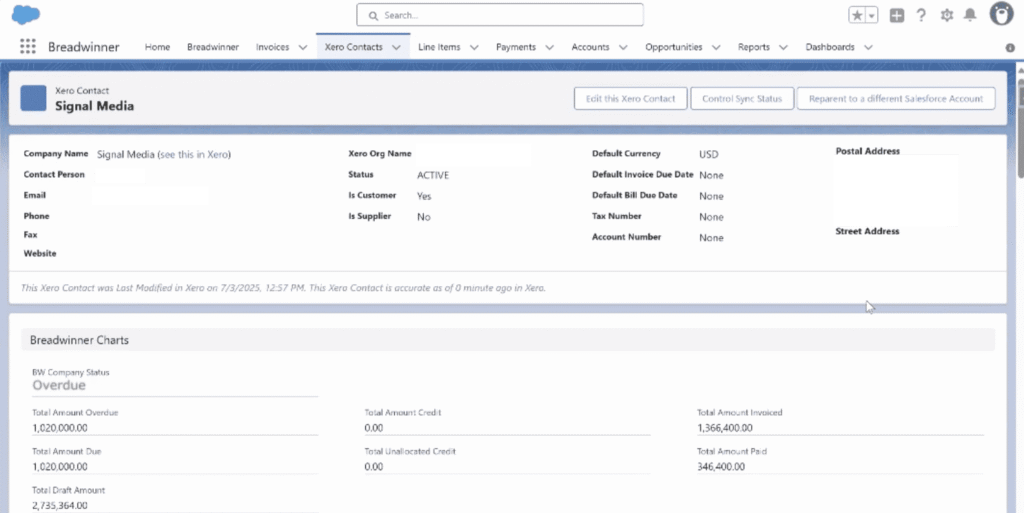The image size is (1024, 513).
Task: Open the Payments tab
Action: click(516, 47)
